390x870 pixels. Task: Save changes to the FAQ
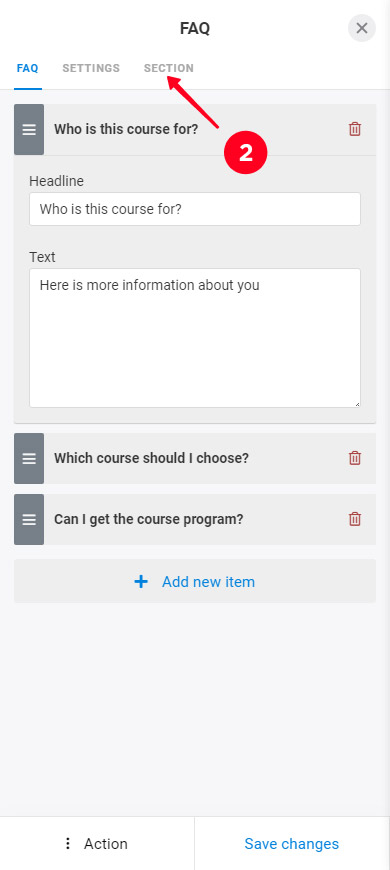(x=292, y=843)
